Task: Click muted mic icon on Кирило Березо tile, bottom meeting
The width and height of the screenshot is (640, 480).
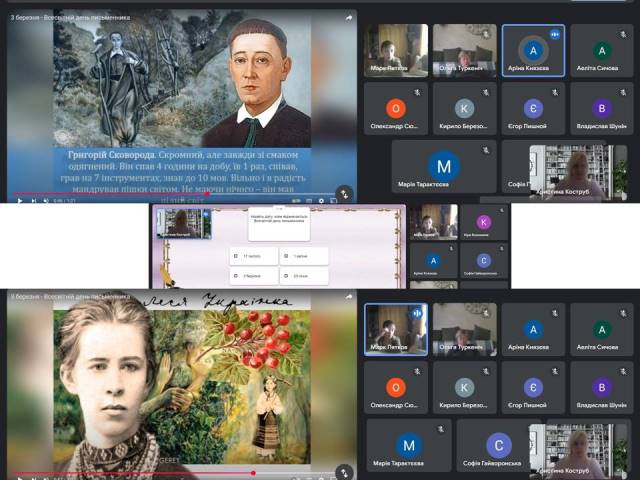Action: tap(486, 371)
